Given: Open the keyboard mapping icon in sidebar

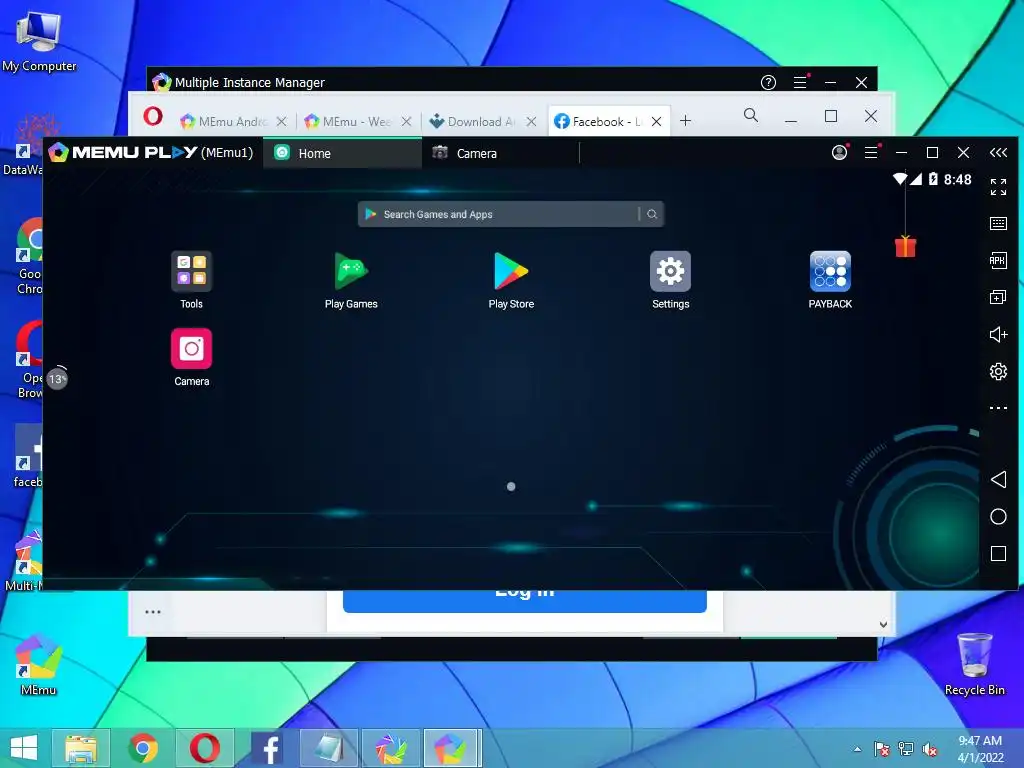Looking at the screenshot, I should pyautogui.click(x=998, y=223).
